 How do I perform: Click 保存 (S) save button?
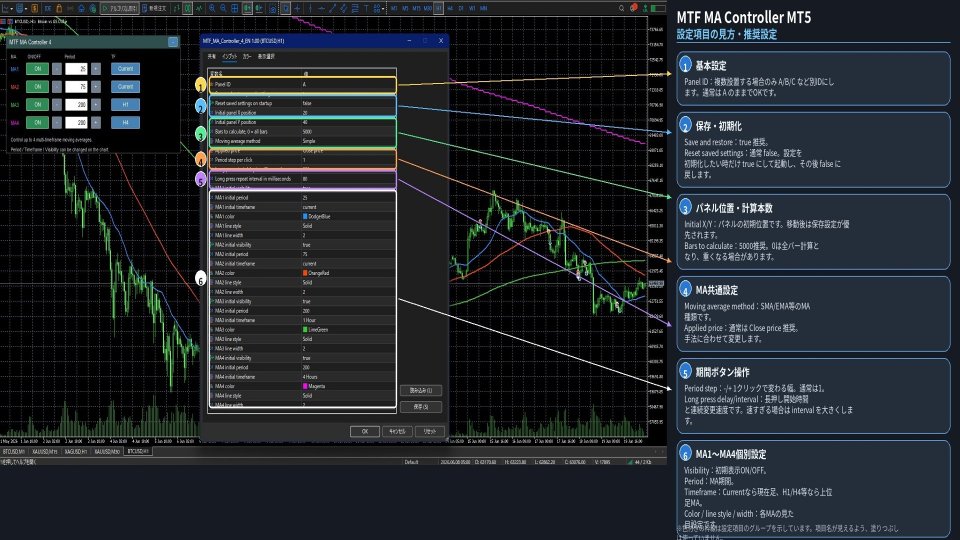pyautogui.click(x=421, y=407)
